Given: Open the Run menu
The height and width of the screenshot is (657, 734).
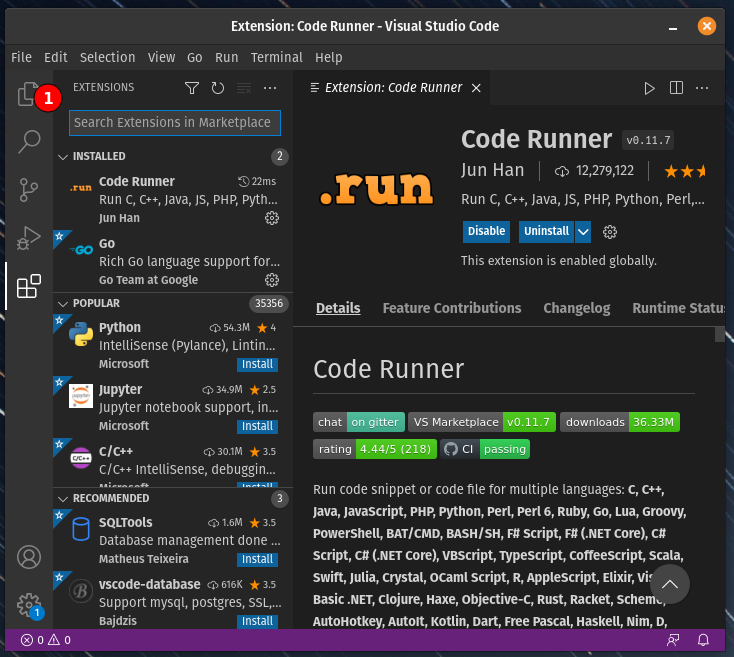Looking at the screenshot, I should (227, 57).
